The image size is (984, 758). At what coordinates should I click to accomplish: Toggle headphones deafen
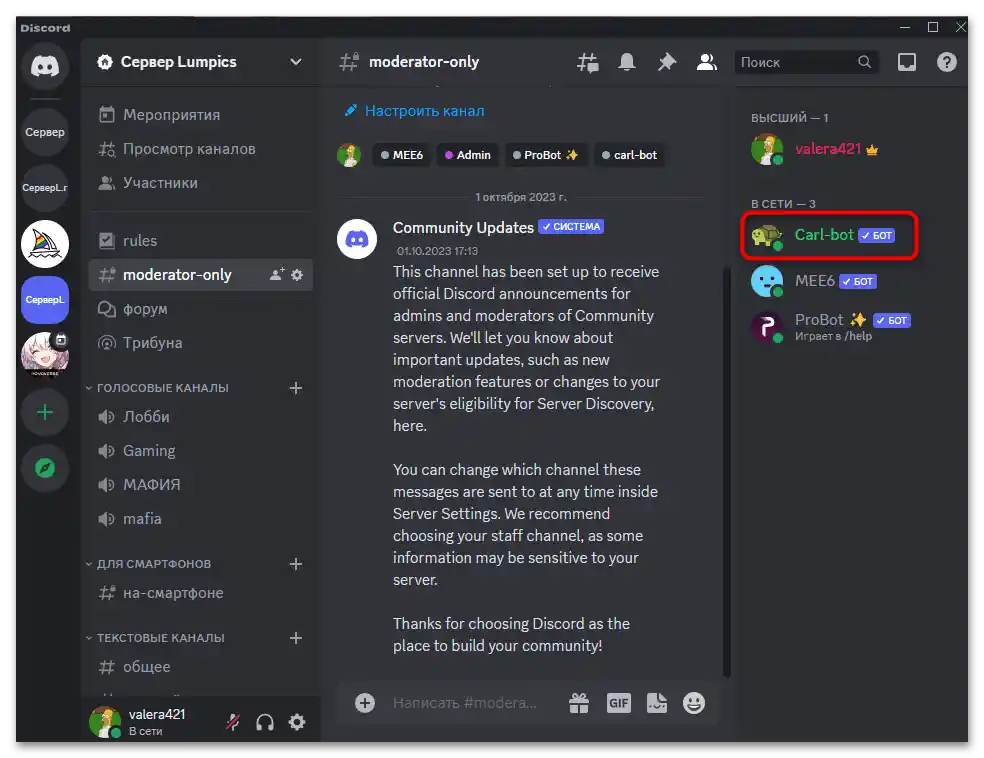coord(265,722)
